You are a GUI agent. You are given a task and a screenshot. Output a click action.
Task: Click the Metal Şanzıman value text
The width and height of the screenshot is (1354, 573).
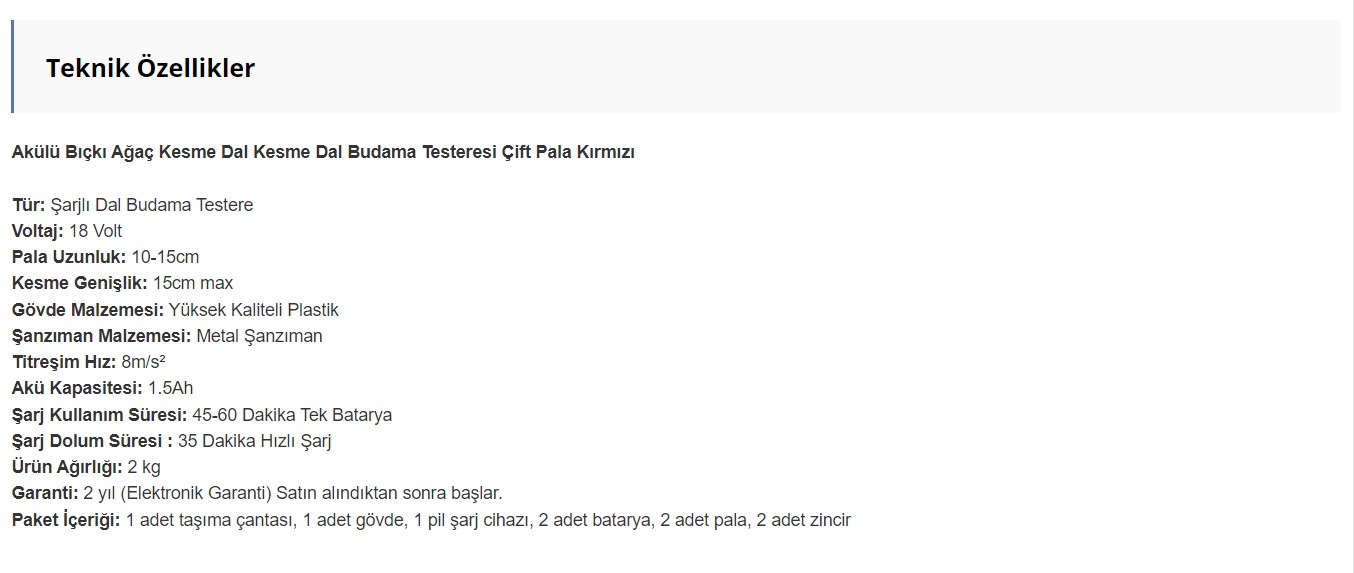259,336
